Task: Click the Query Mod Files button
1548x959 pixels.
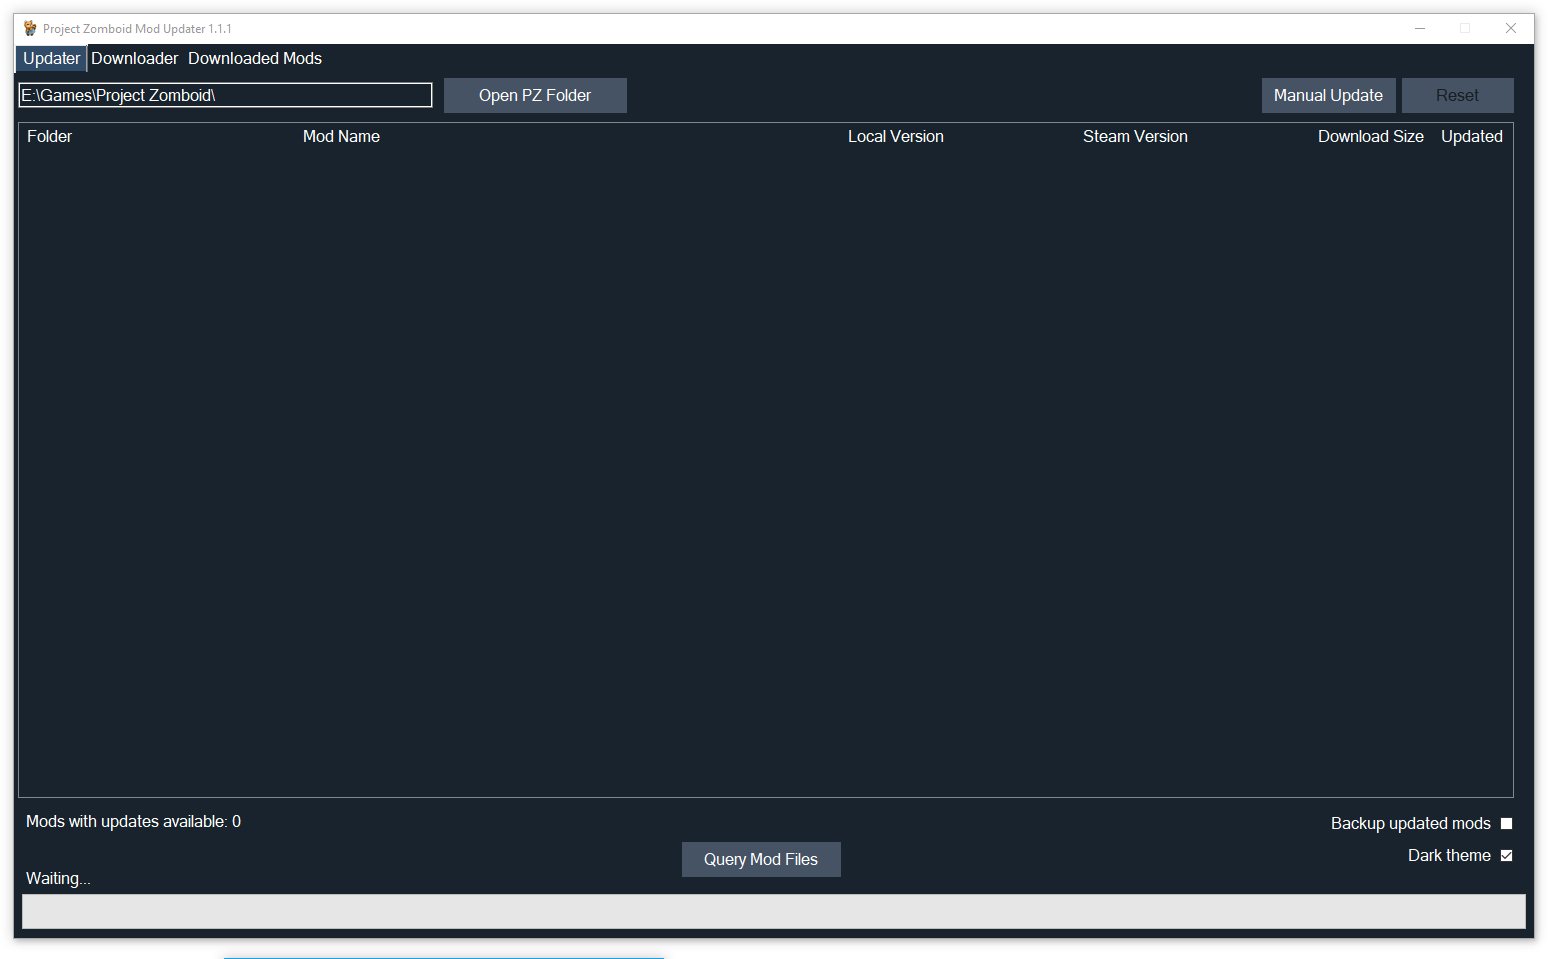Action: (x=761, y=859)
